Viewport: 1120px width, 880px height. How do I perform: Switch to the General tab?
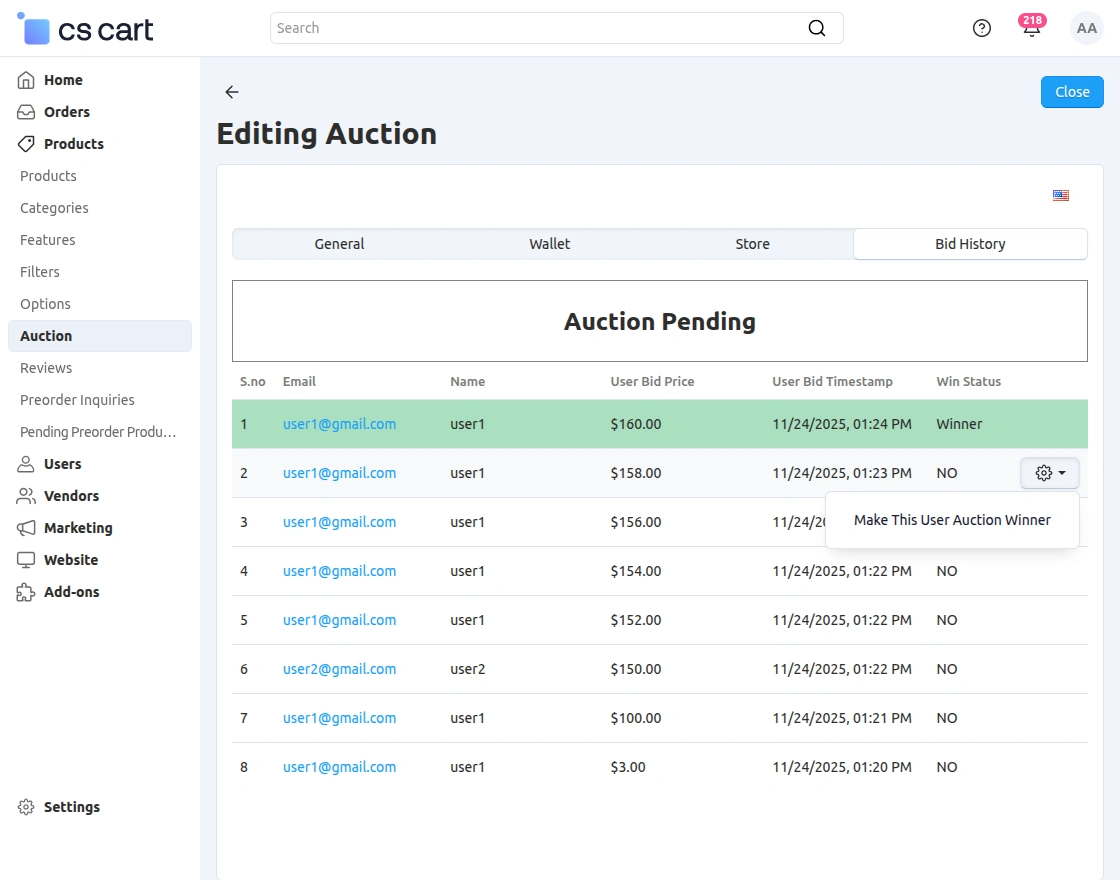point(339,244)
